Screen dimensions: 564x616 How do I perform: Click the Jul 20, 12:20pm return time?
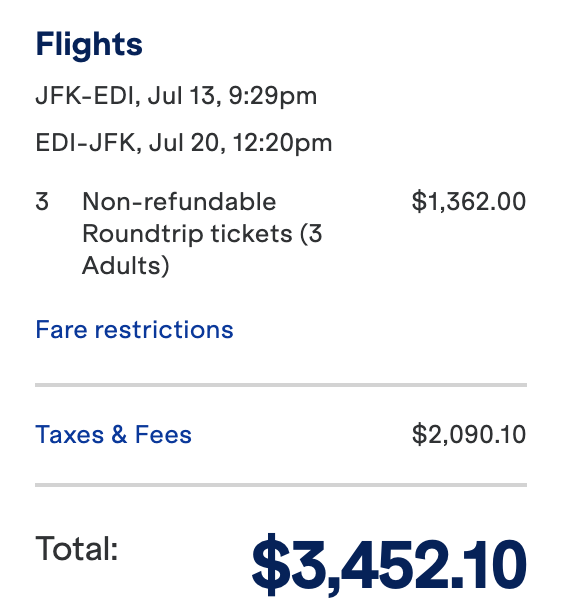click(240, 143)
